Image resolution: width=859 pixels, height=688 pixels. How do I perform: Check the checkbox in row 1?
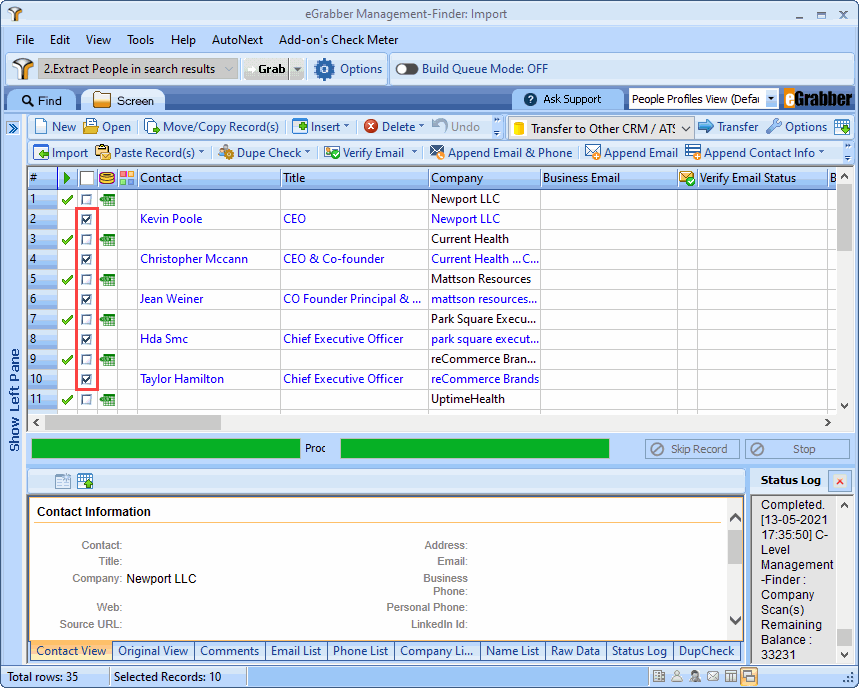pos(86,199)
